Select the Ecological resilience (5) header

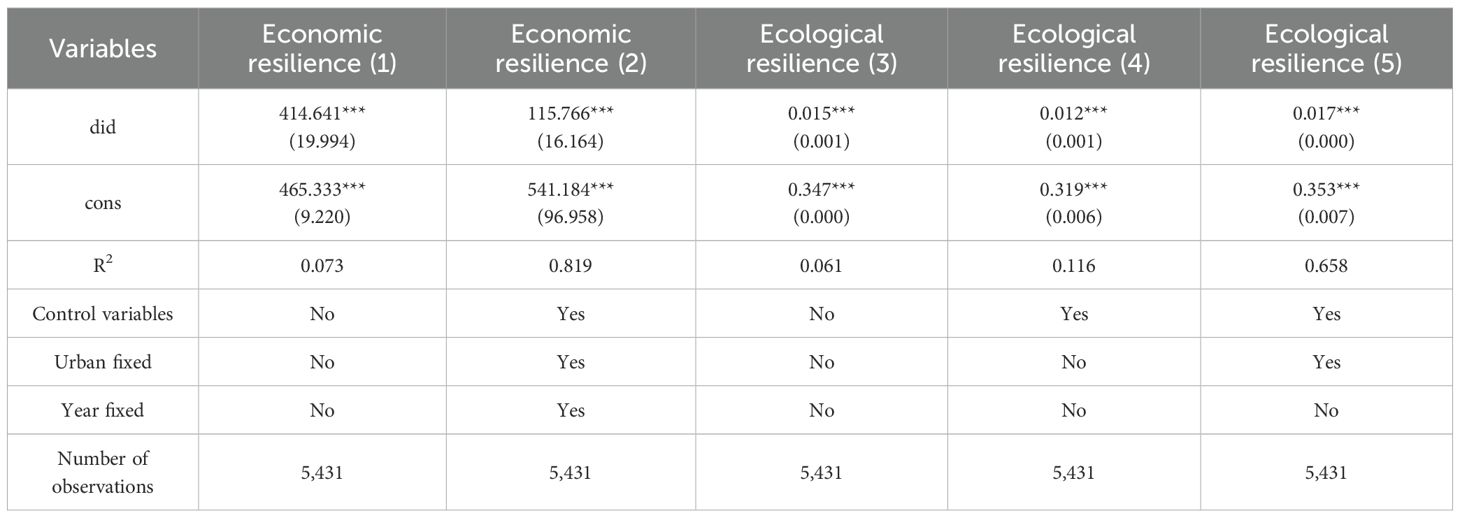coord(1327,49)
